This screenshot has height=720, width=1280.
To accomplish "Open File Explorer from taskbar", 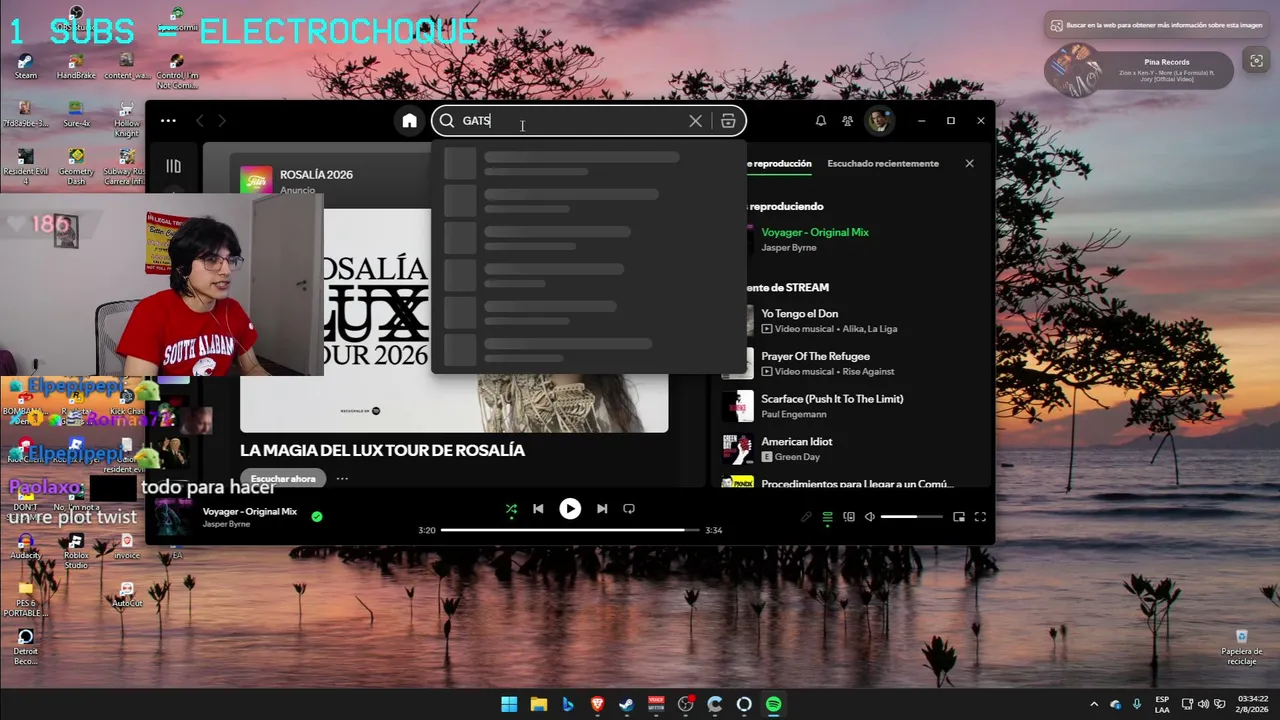I will coord(538,704).
